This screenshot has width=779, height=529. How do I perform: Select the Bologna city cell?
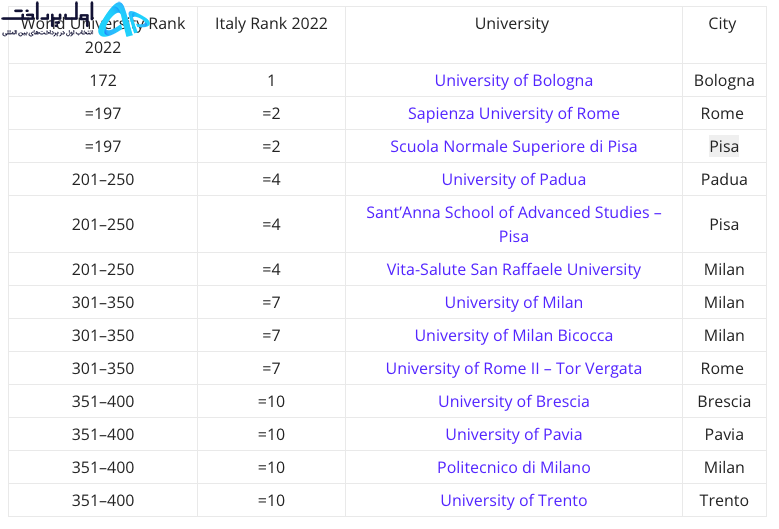point(724,80)
